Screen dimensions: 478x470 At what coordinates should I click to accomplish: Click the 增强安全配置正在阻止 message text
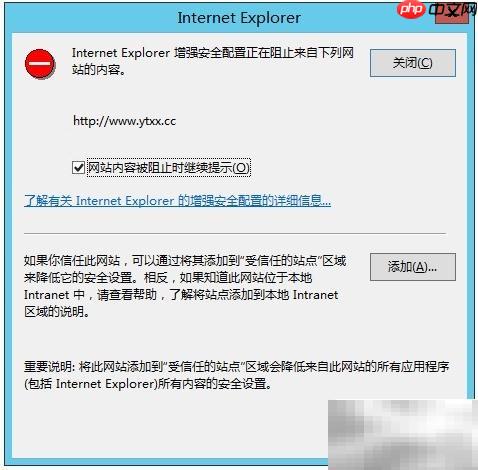pyautogui.click(x=213, y=53)
